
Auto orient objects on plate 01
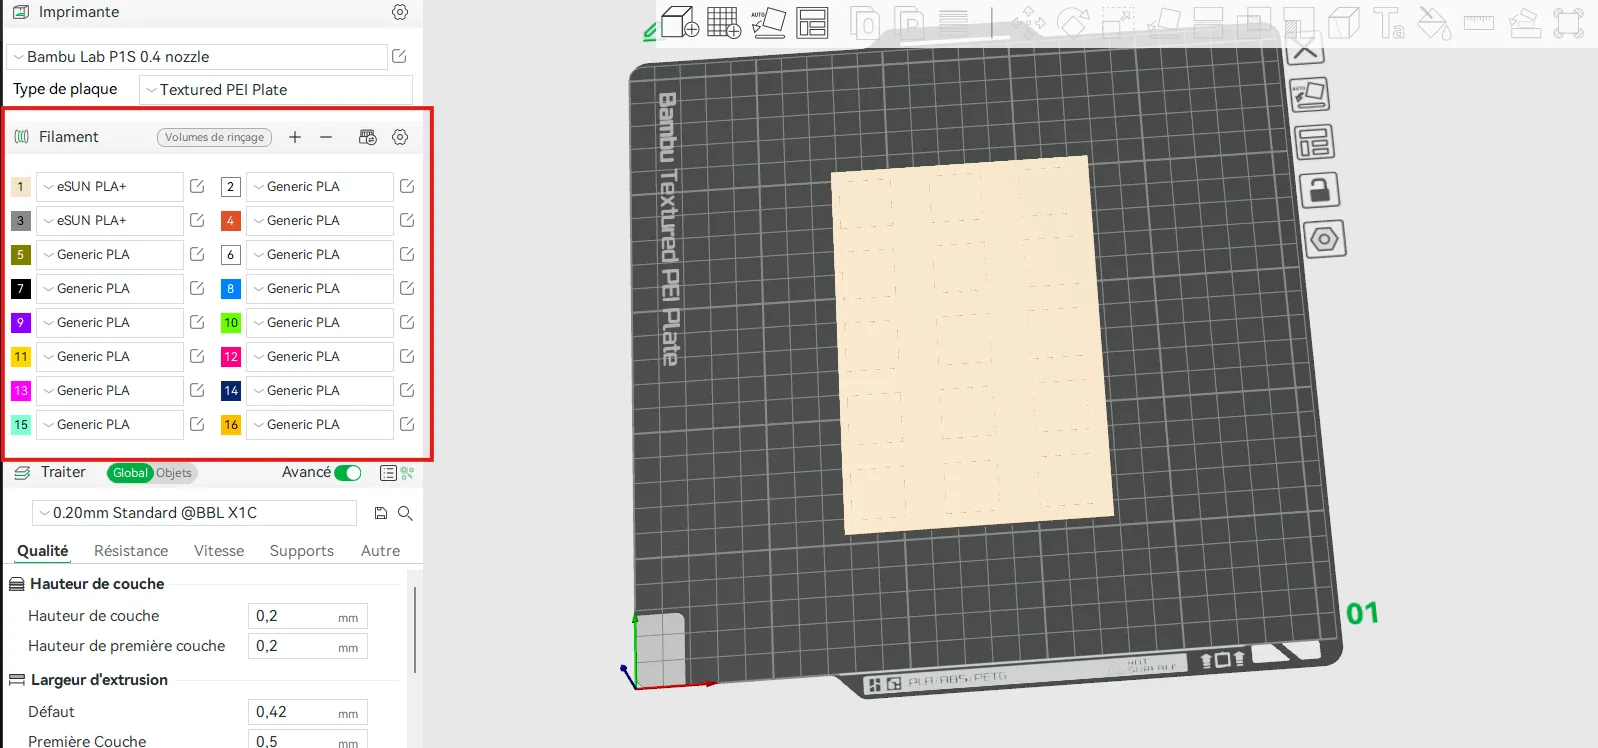(x=1309, y=95)
